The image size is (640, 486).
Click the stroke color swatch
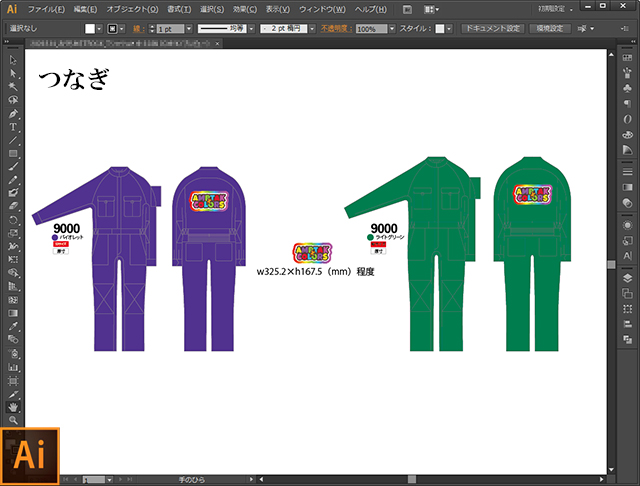point(112,29)
